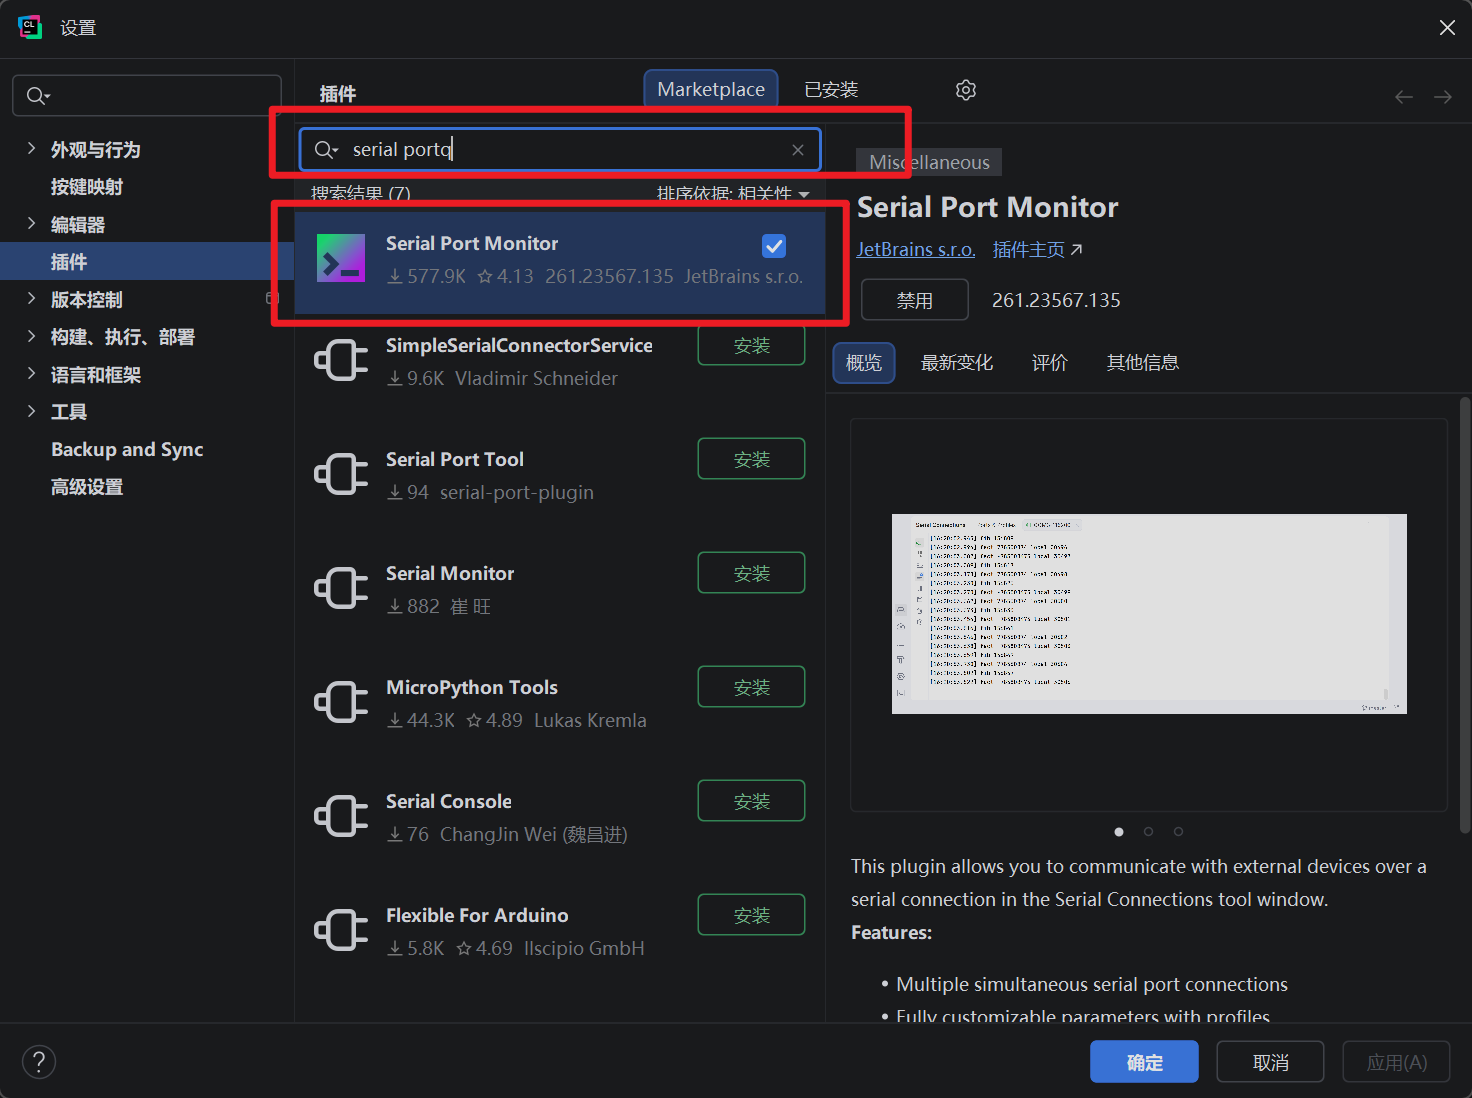The height and width of the screenshot is (1098, 1472).
Task: Expand the 语言和框架 settings group
Action: pyautogui.click(x=31, y=374)
